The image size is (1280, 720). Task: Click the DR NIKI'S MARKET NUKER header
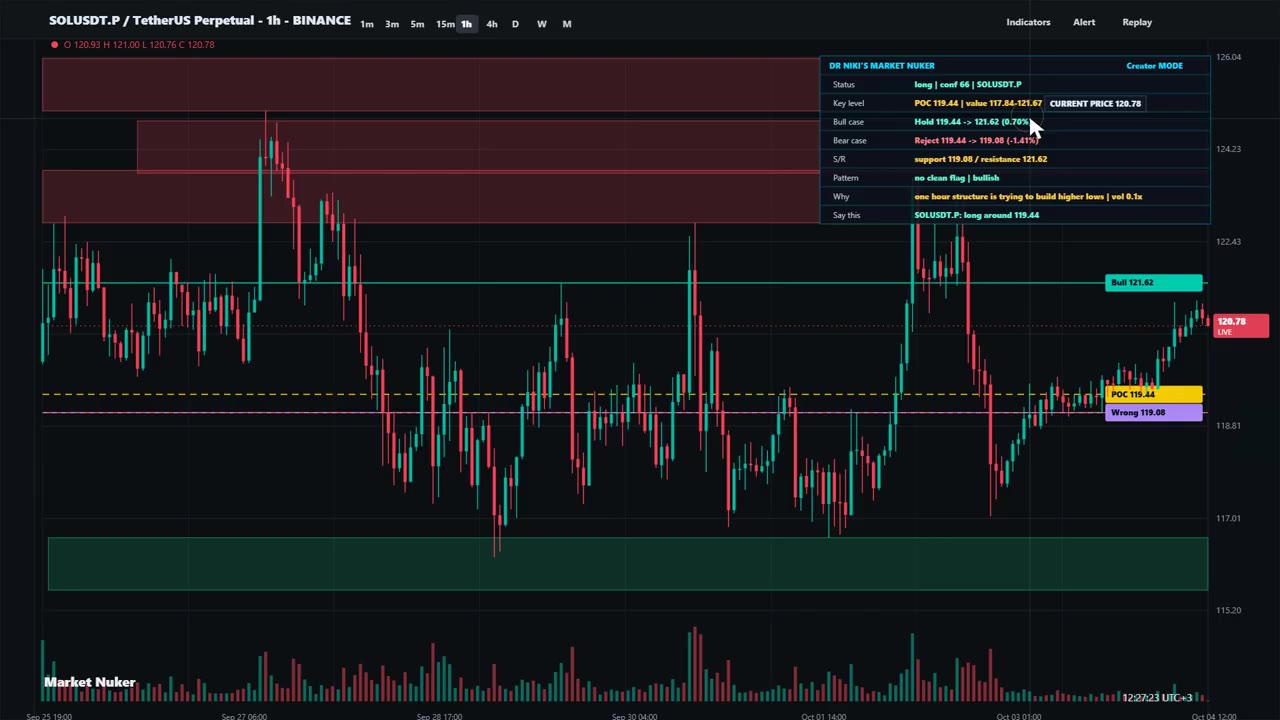point(882,66)
